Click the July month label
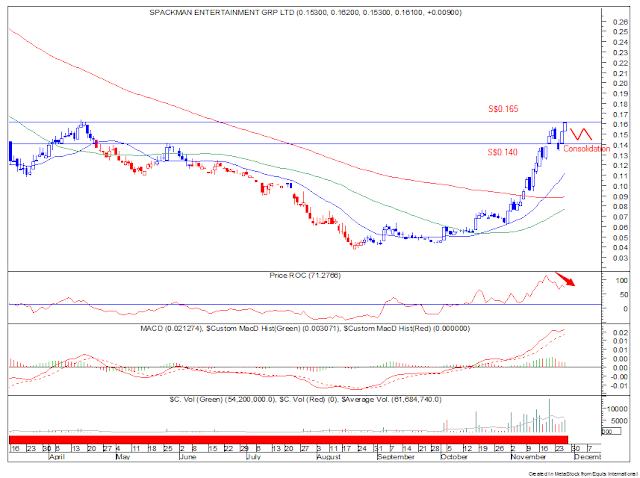 [253, 457]
